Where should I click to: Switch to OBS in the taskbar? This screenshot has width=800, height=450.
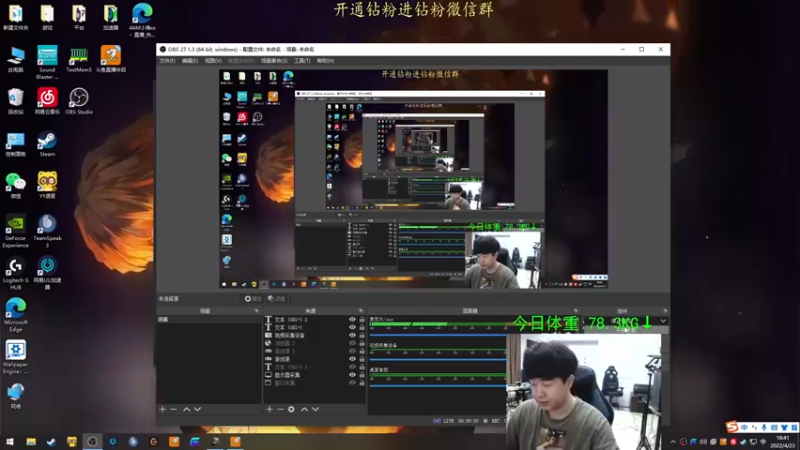pos(92,441)
